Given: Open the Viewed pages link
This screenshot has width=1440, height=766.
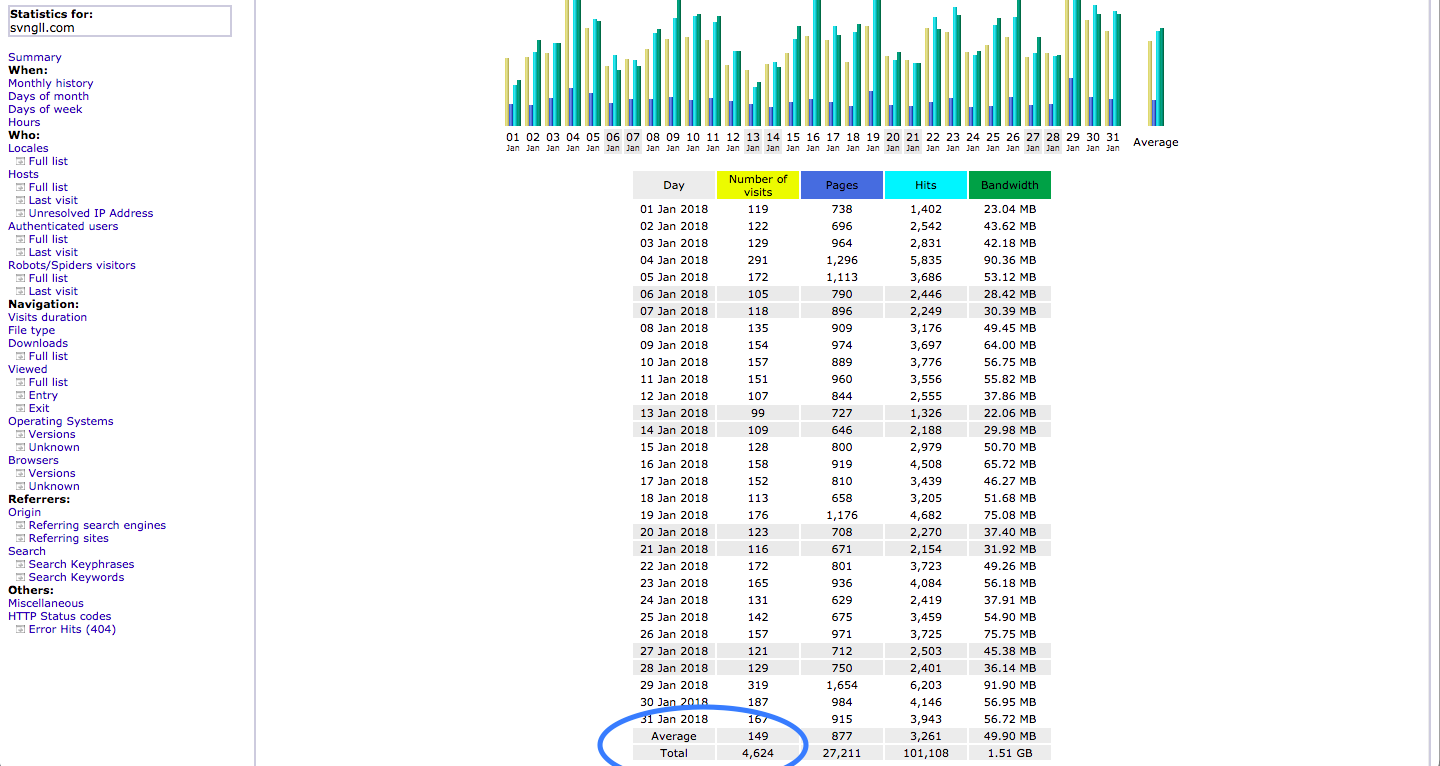Looking at the screenshot, I should tap(28, 369).
